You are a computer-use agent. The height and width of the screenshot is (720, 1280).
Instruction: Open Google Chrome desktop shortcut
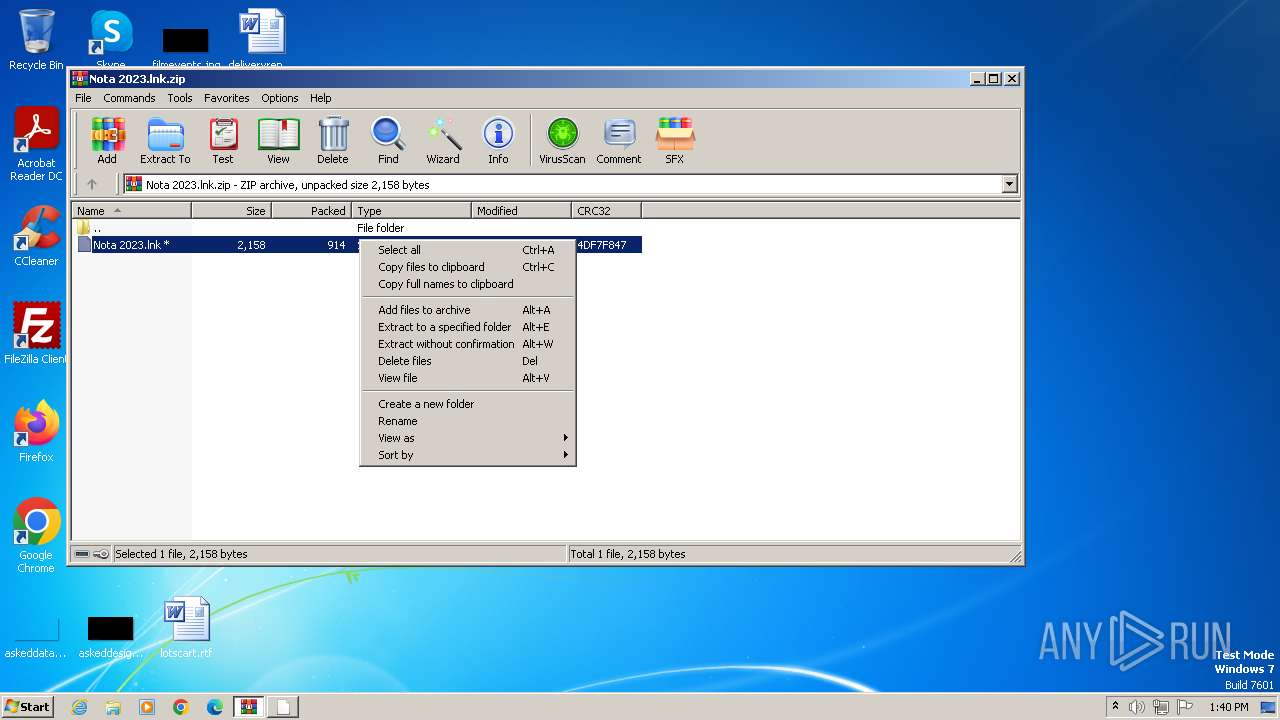(x=36, y=536)
